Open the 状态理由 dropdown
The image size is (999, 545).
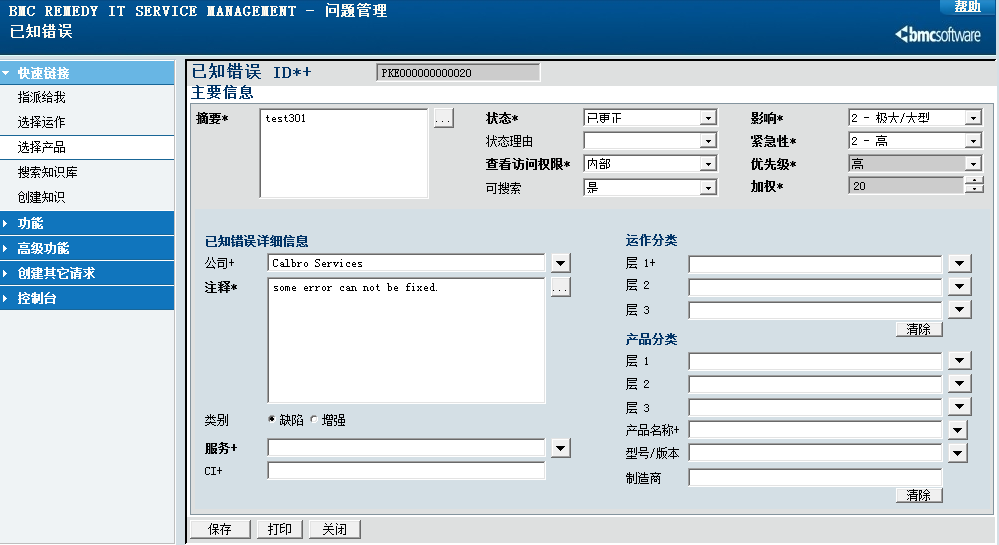click(x=708, y=141)
